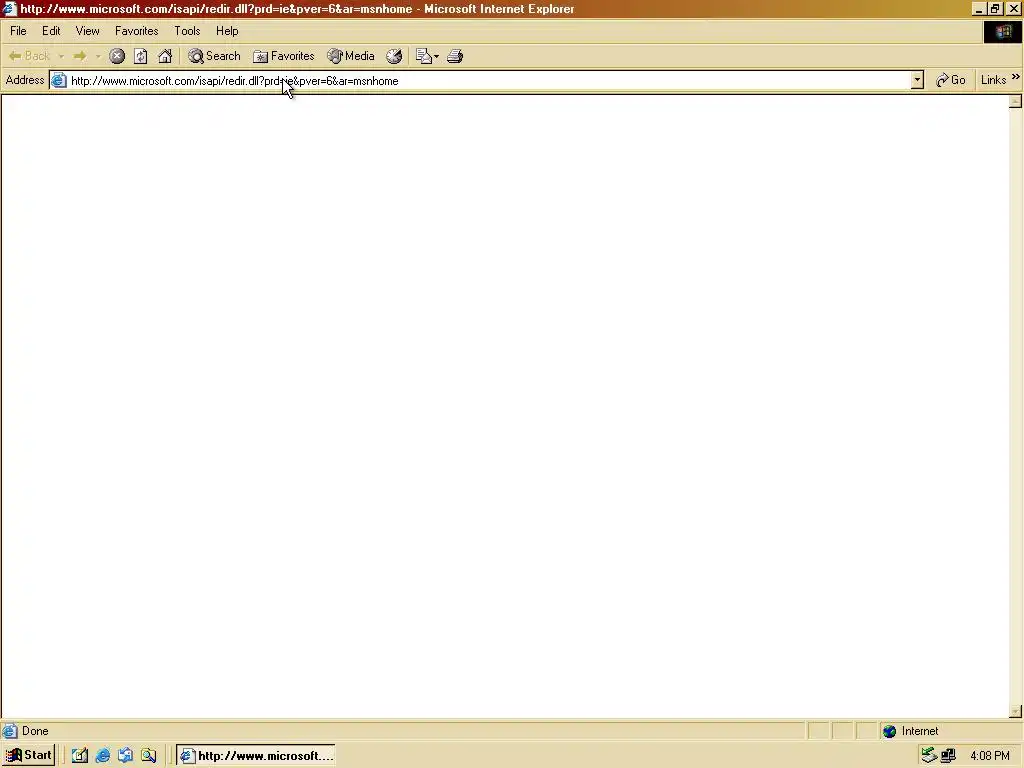Minimize the Internet Explorer window

pyautogui.click(x=978, y=8)
